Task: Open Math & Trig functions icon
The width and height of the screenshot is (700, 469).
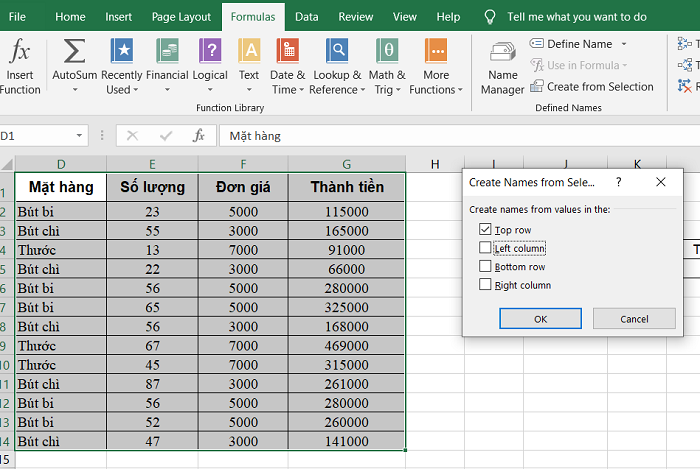Action: click(x=387, y=50)
